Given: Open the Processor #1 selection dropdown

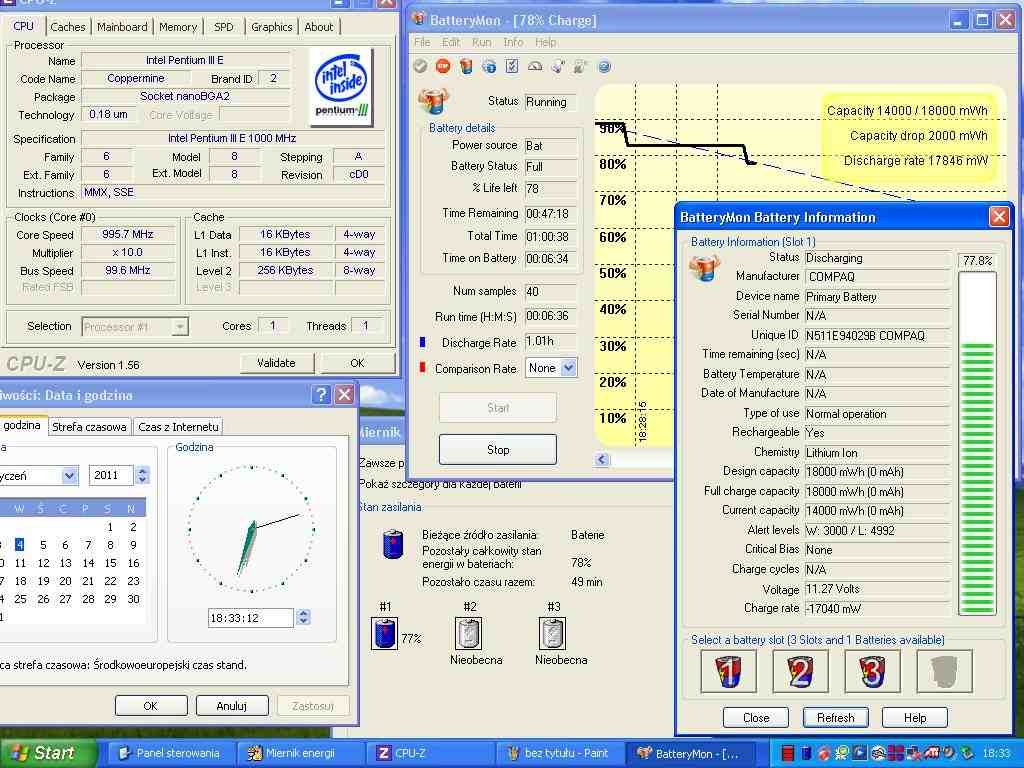Looking at the screenshot, I should click(180, 326).
